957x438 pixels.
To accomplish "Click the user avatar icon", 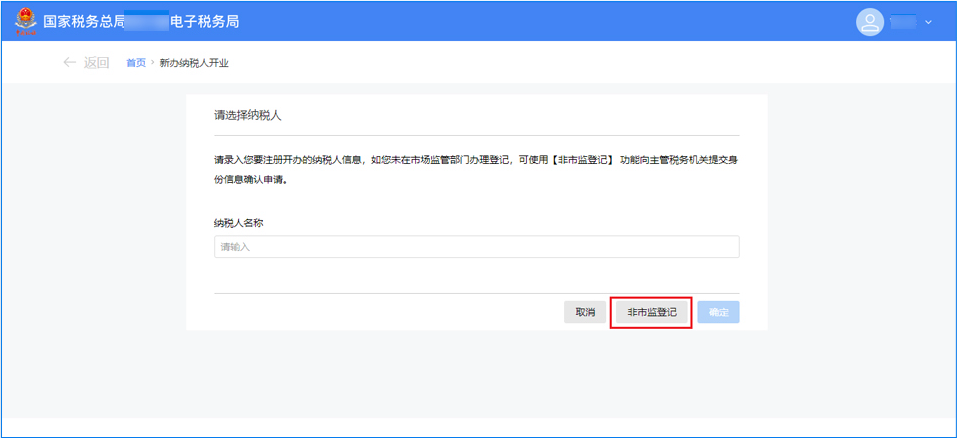I will coord(870,22).
